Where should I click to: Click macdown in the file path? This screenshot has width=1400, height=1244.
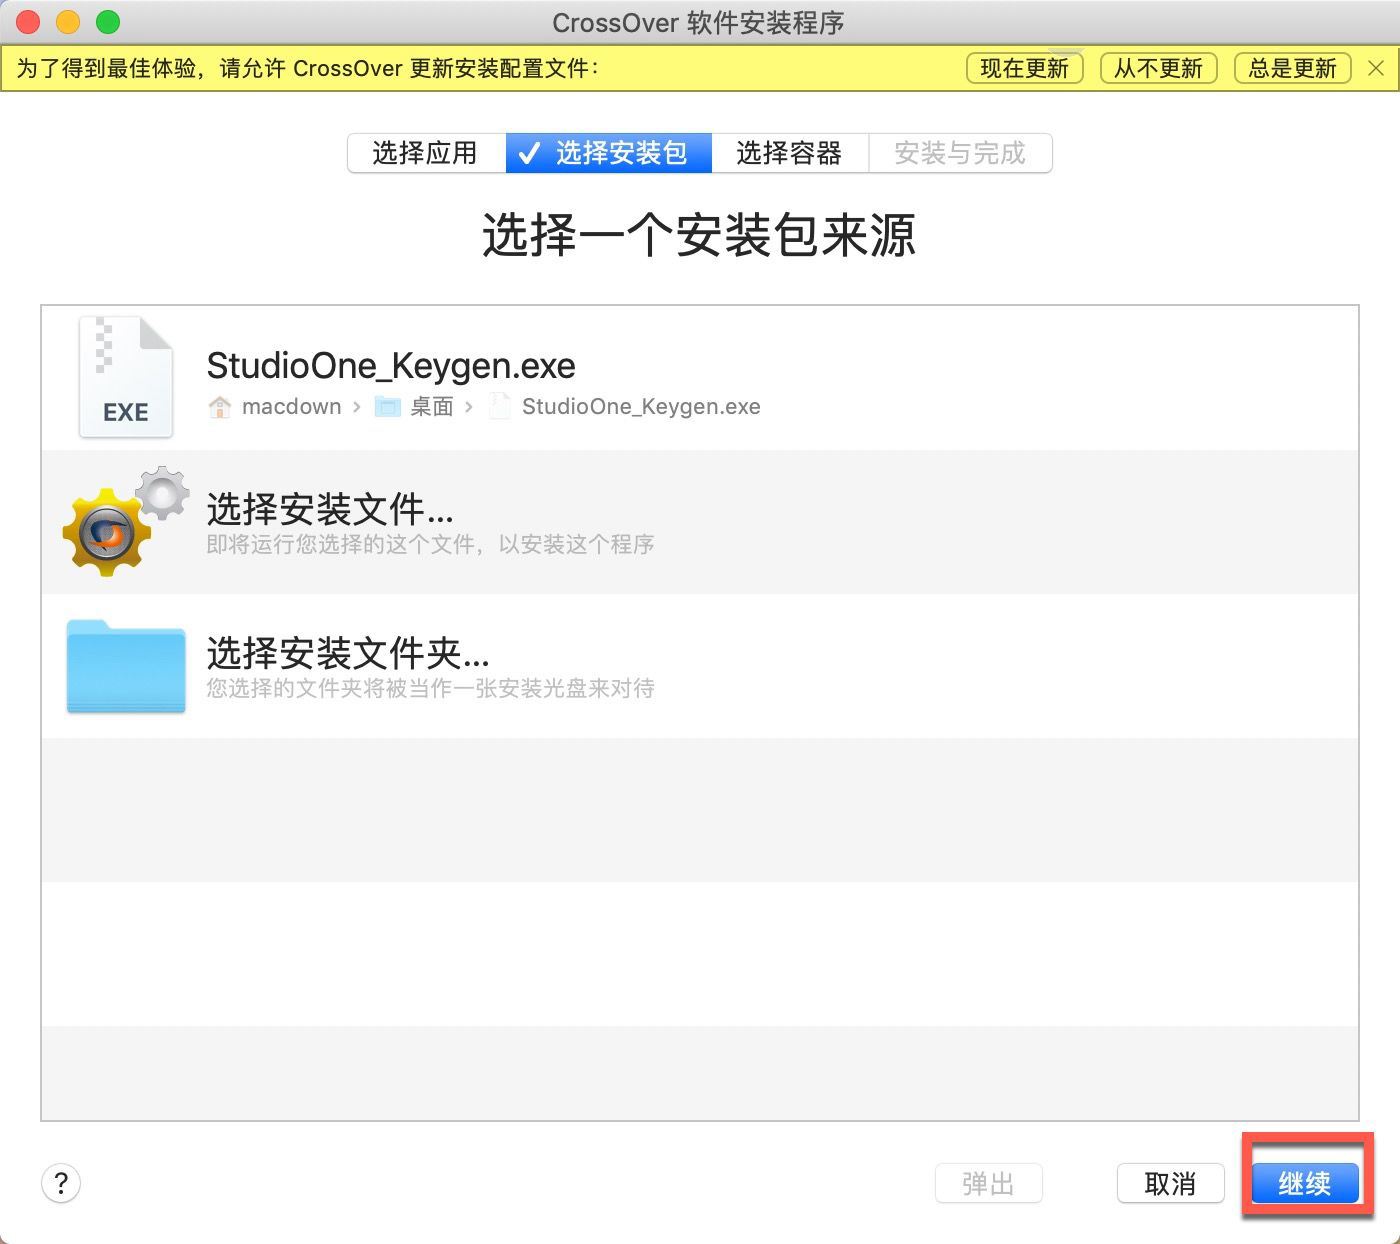pos(291,406)
